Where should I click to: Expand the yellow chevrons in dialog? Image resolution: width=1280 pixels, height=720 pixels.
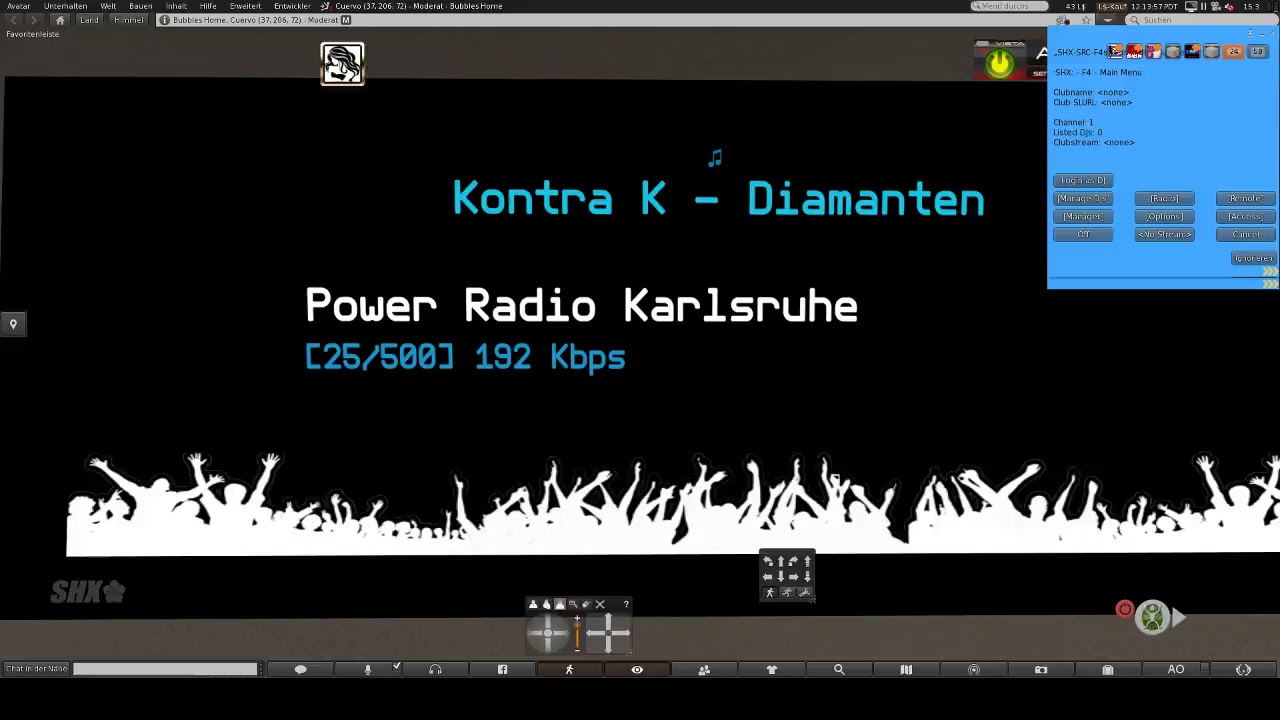pyautogui.click(x=1269, y=271)
